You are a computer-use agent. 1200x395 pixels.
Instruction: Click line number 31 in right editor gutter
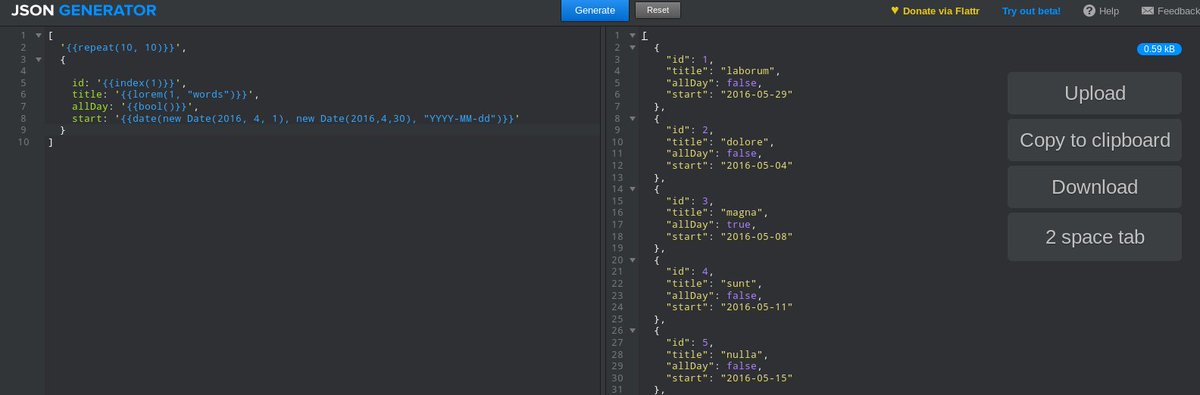tap(616, 389)
